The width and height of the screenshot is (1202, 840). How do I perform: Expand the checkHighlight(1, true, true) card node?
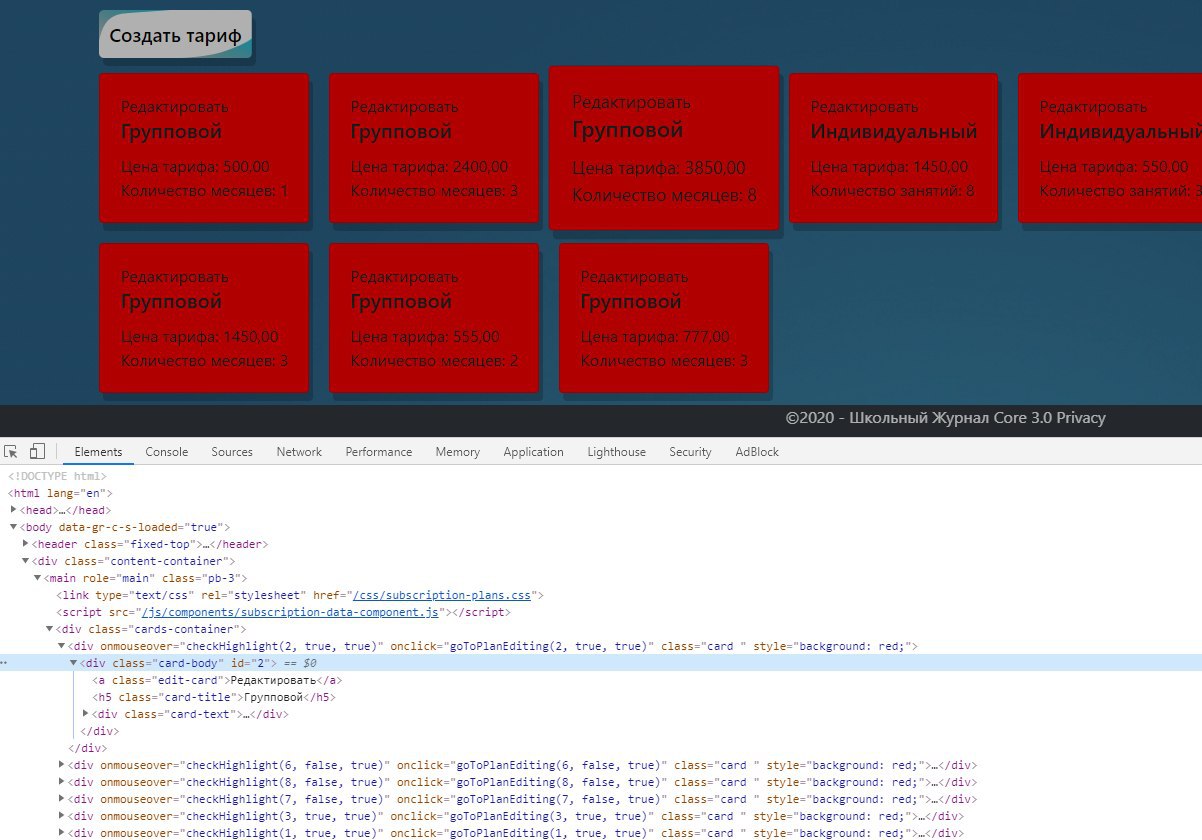point(62,833)
